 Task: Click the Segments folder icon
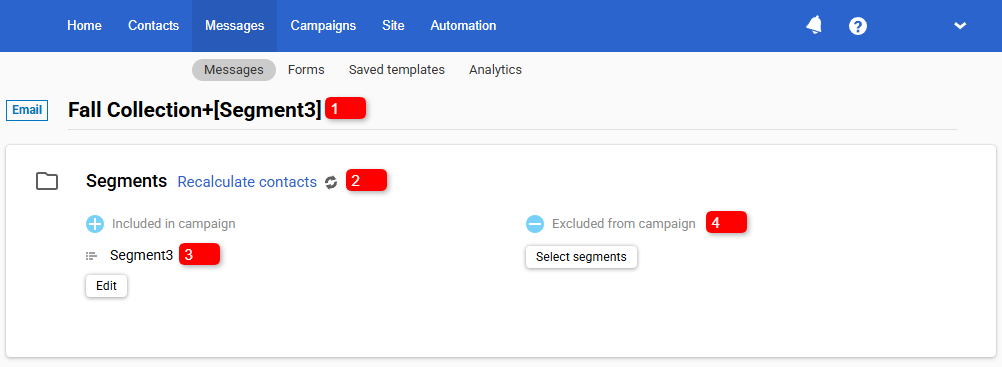[47, 182]
